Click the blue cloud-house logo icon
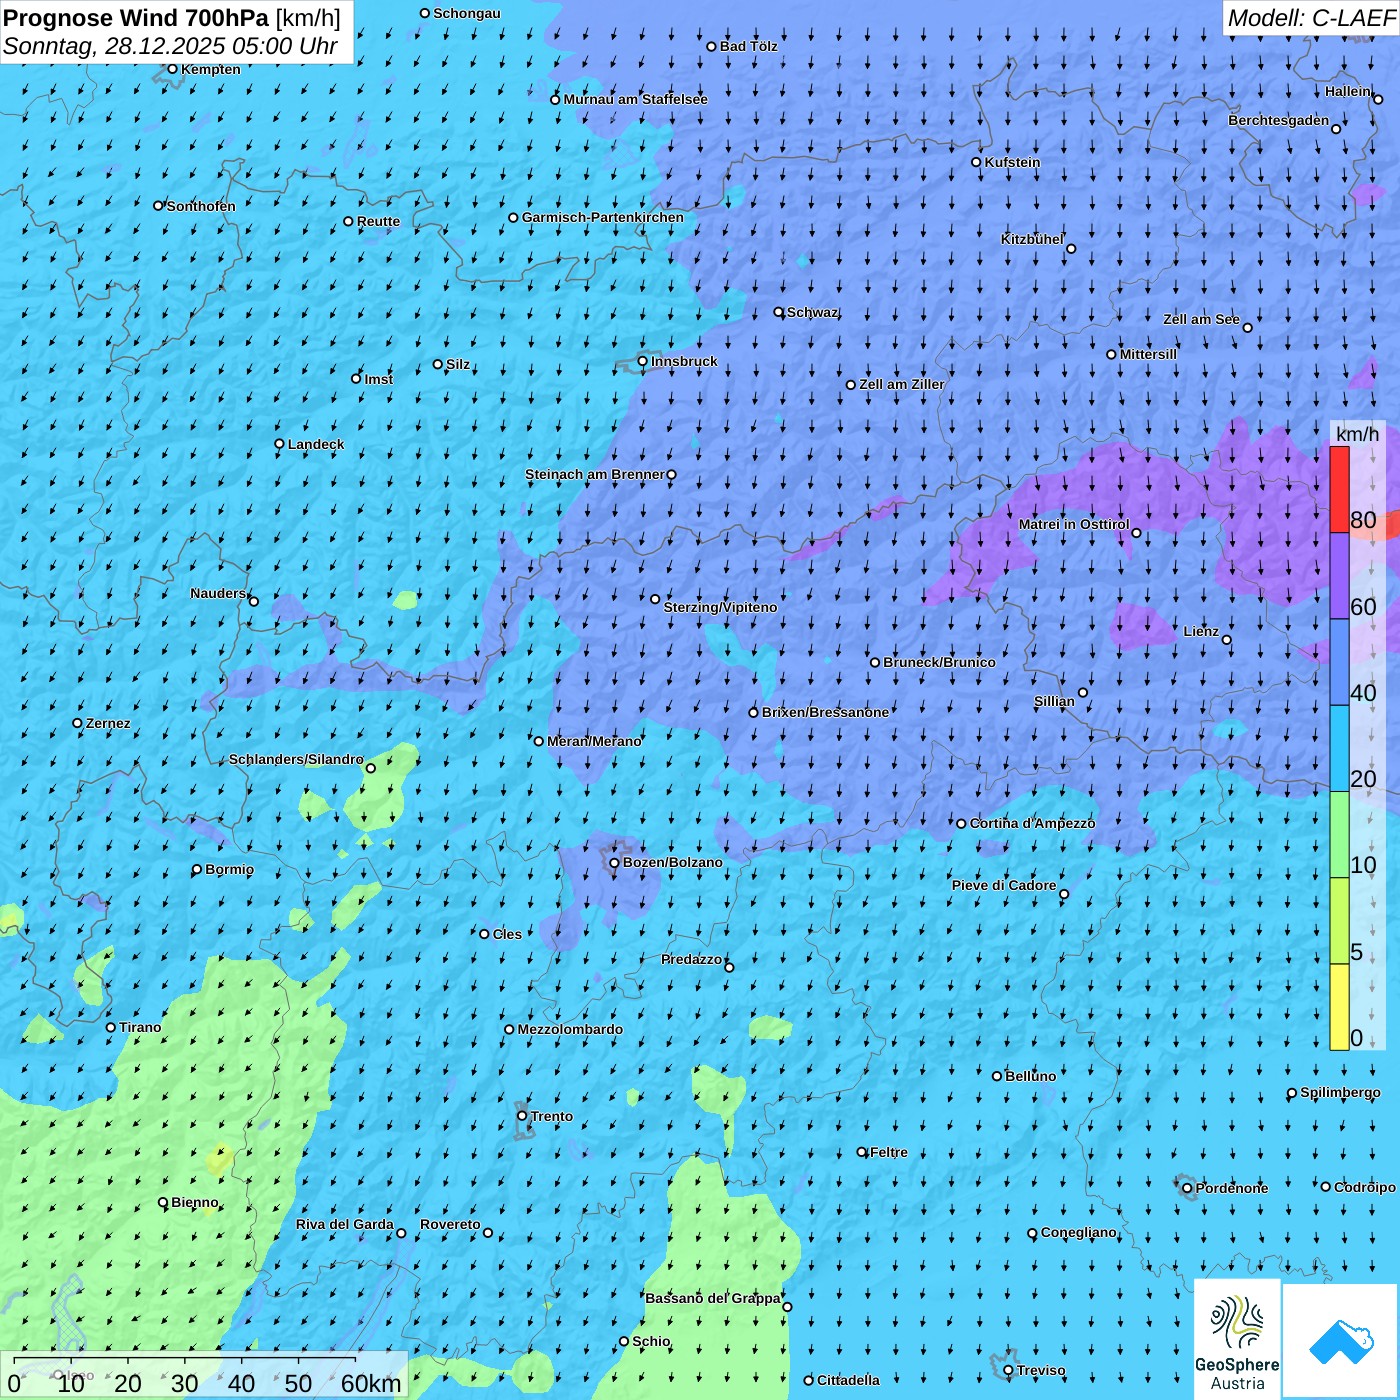 (1340, 1342)
